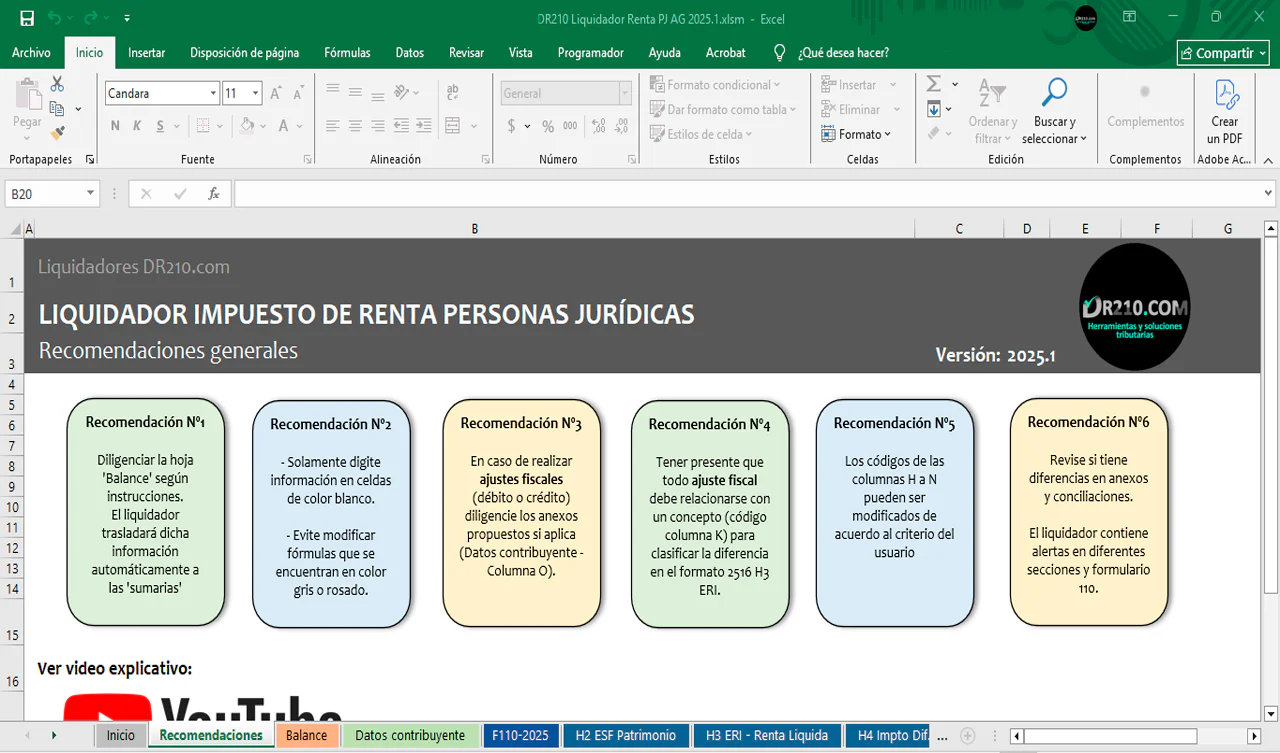The width and height of the screenshot is (1280, 753).
Task: Click the Save icon in title bar
Action: [x=27, y=18]
